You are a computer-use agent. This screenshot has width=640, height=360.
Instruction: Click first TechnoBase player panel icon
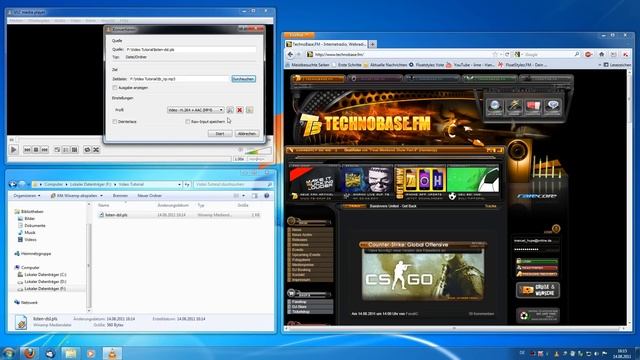(495, 106)
